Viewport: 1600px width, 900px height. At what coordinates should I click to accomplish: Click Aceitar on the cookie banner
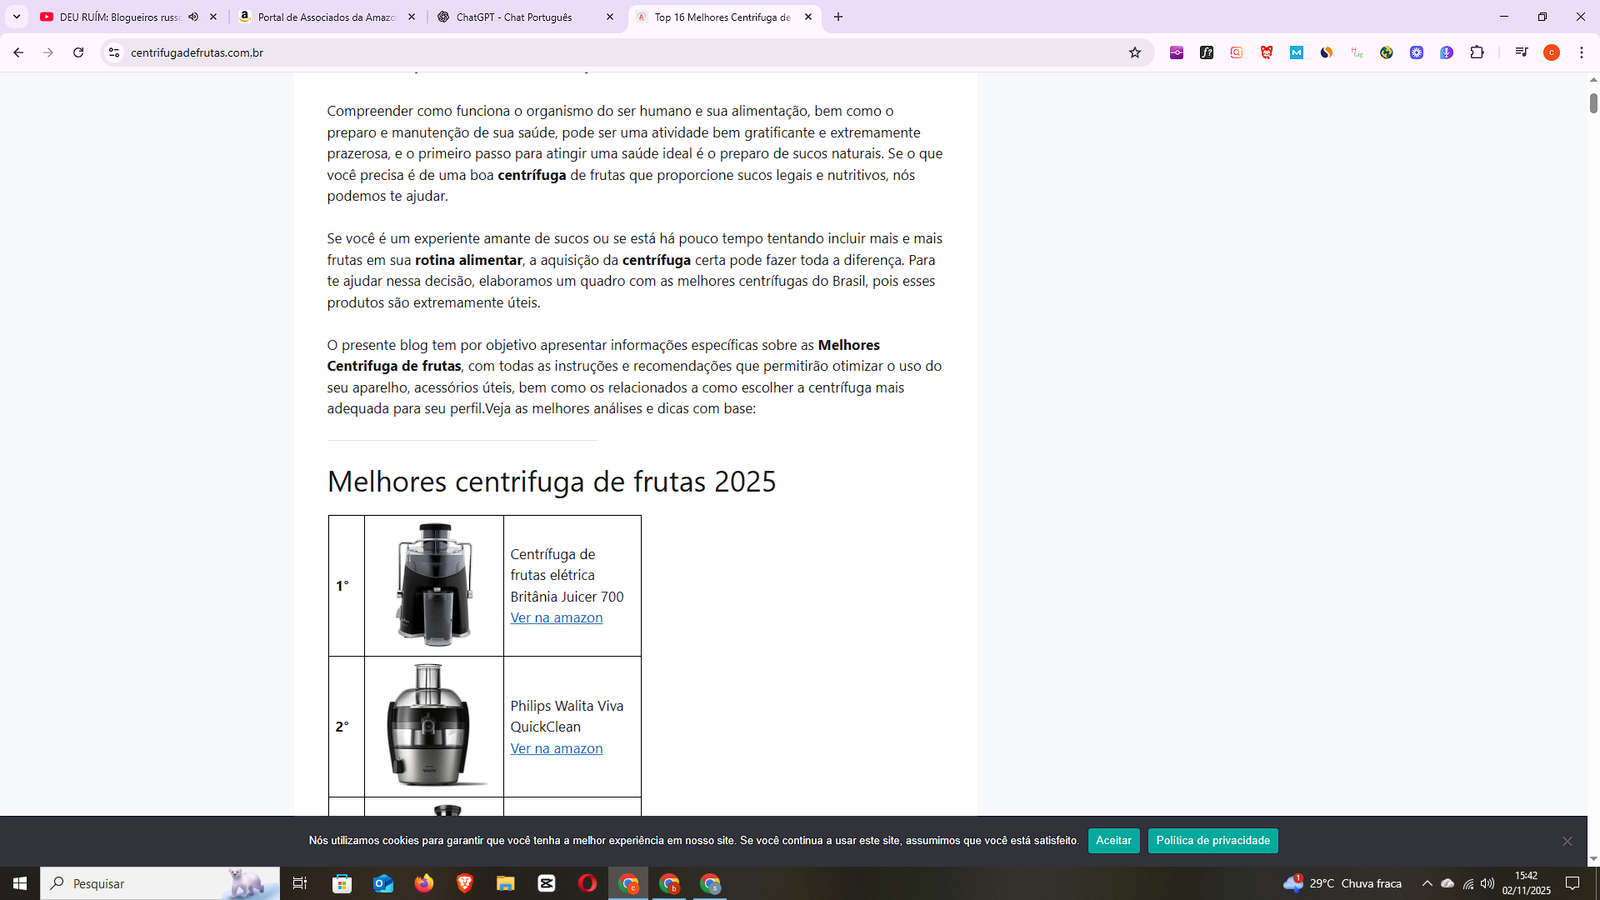click(x=1113, y=841)
